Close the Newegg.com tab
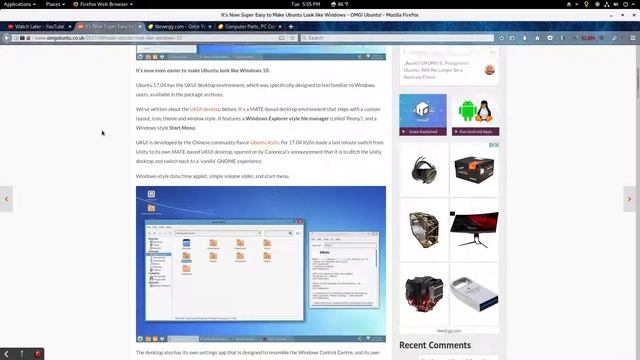Viewport: 640px width, 360px height. 210,27
